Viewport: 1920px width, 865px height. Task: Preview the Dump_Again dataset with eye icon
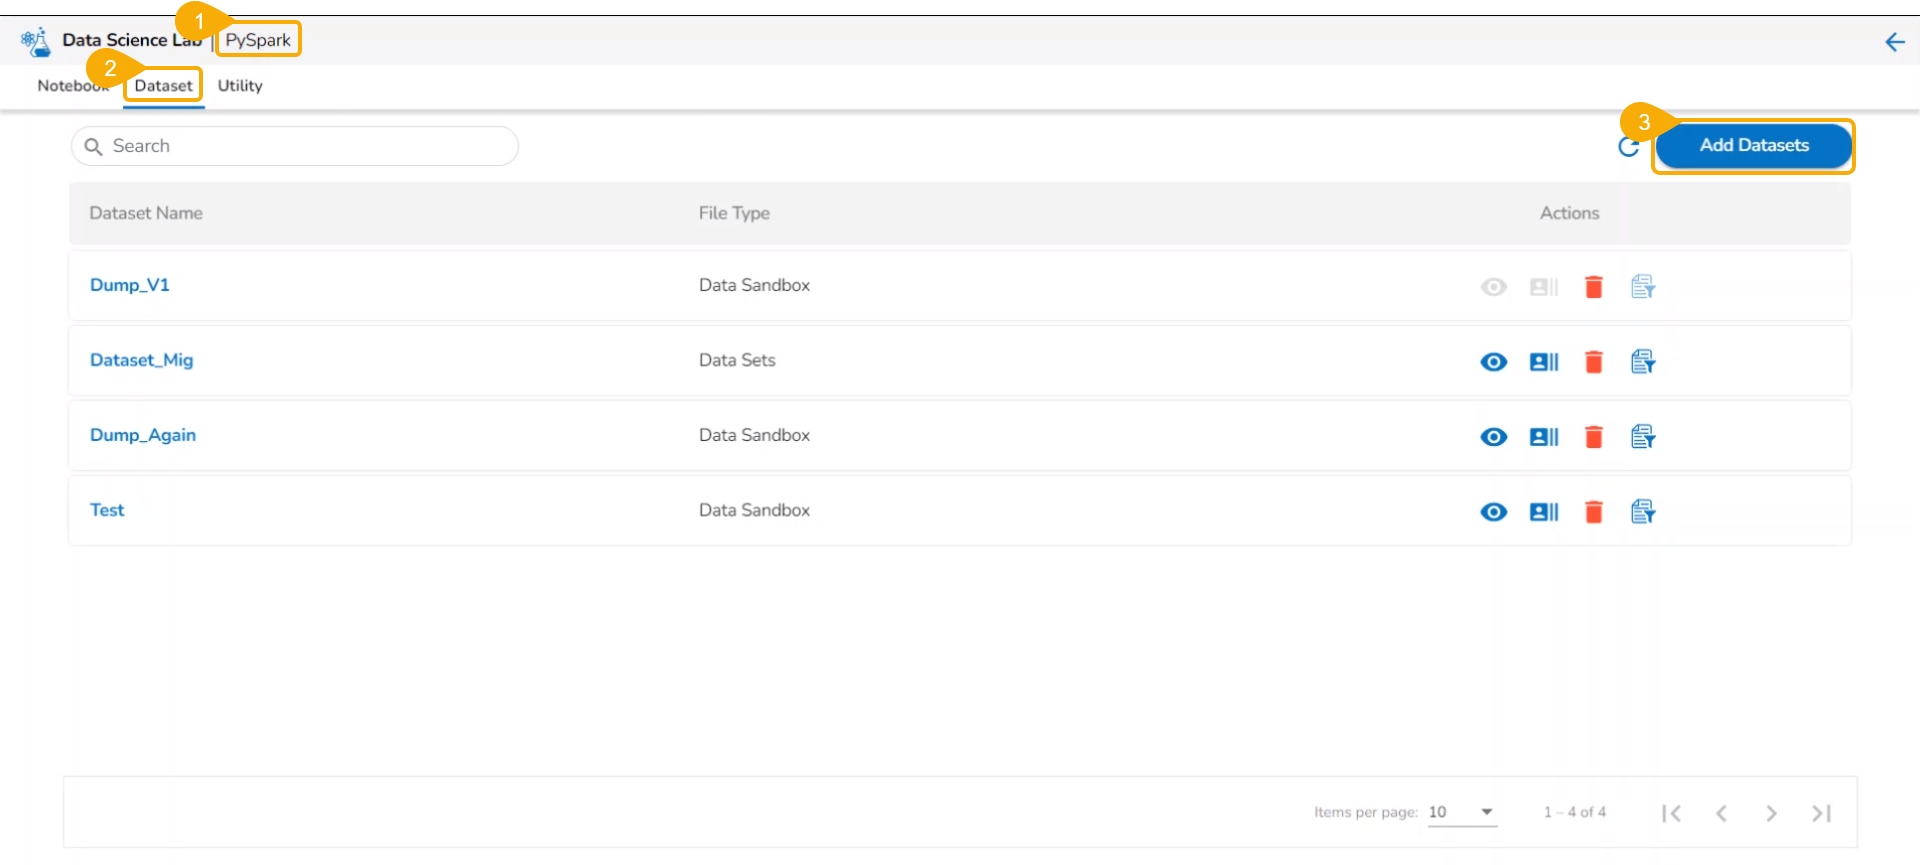pyautogui.click(x=1494, y=437)
